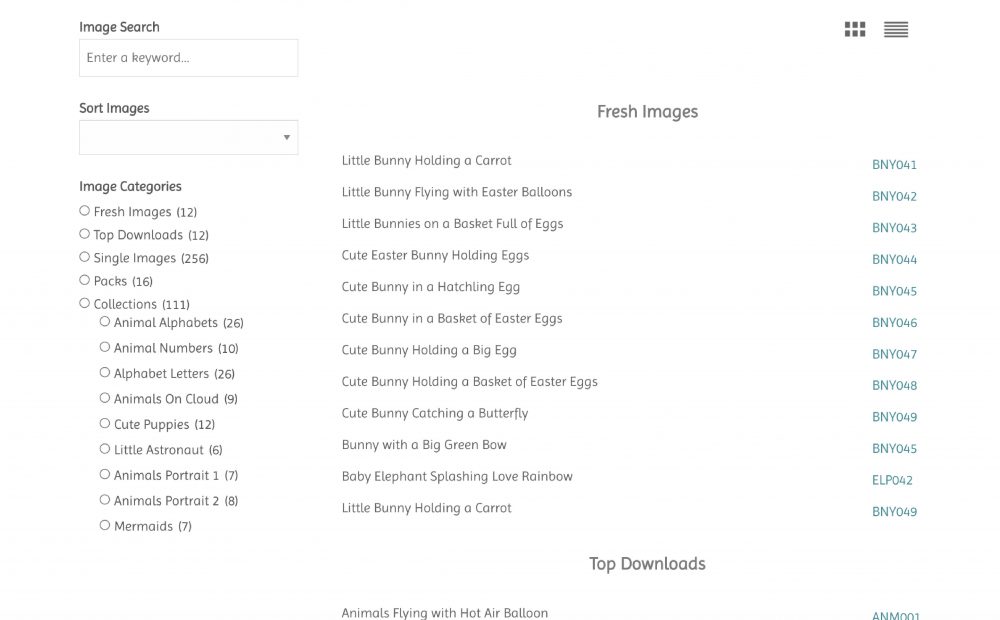Switch to list view icon

point(895,29)
